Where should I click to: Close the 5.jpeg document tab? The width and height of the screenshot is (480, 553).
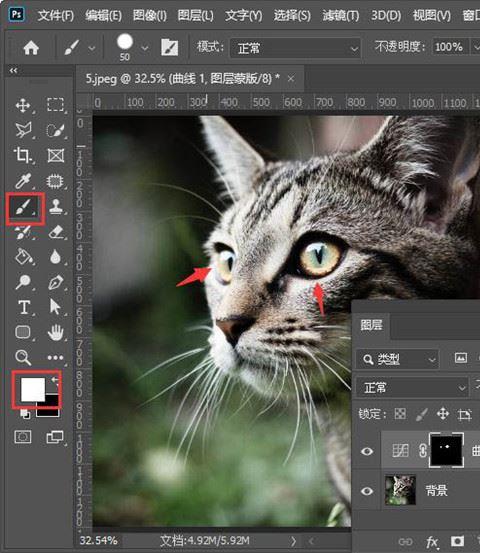click(x=291, y=79)
